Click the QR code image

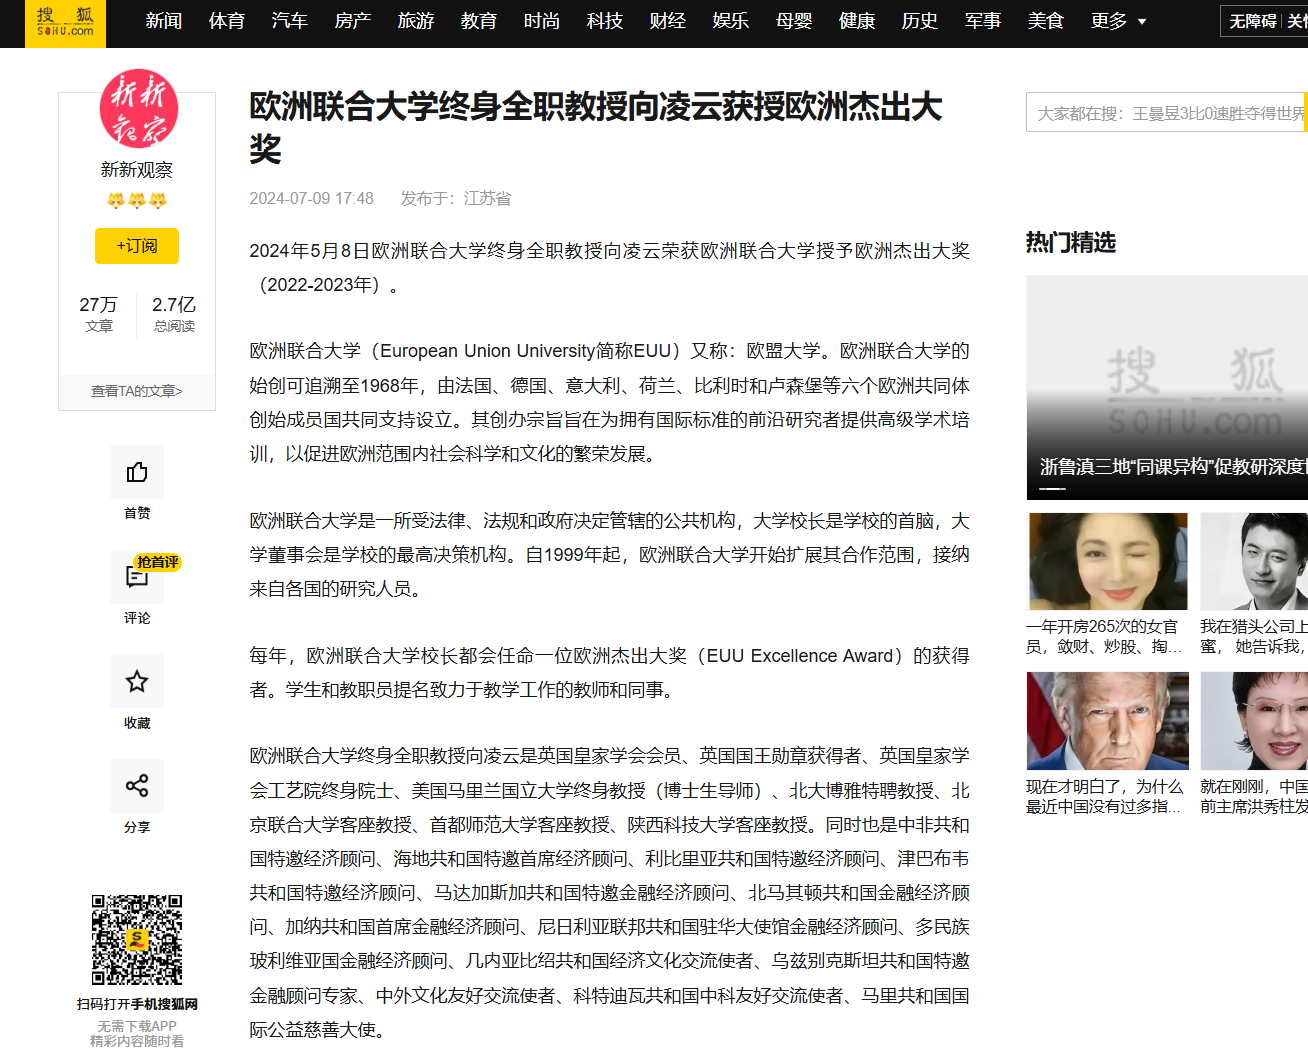(x=137, y=940)
